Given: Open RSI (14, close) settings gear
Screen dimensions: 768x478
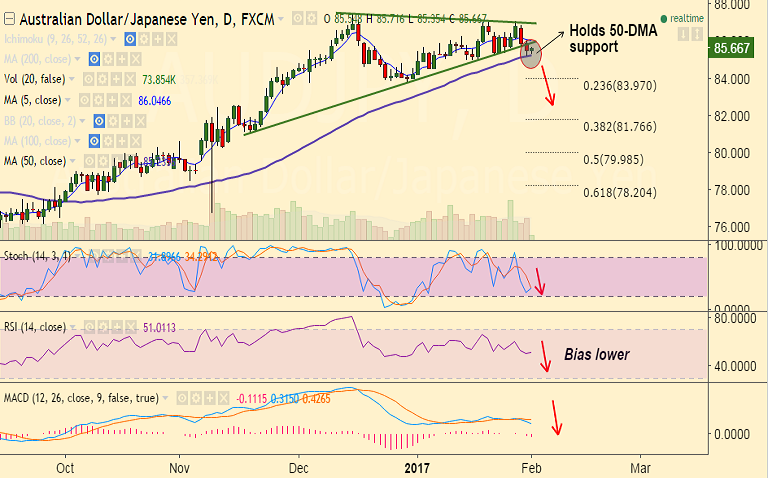Looking at the screenshot, I should coord(103,327).
